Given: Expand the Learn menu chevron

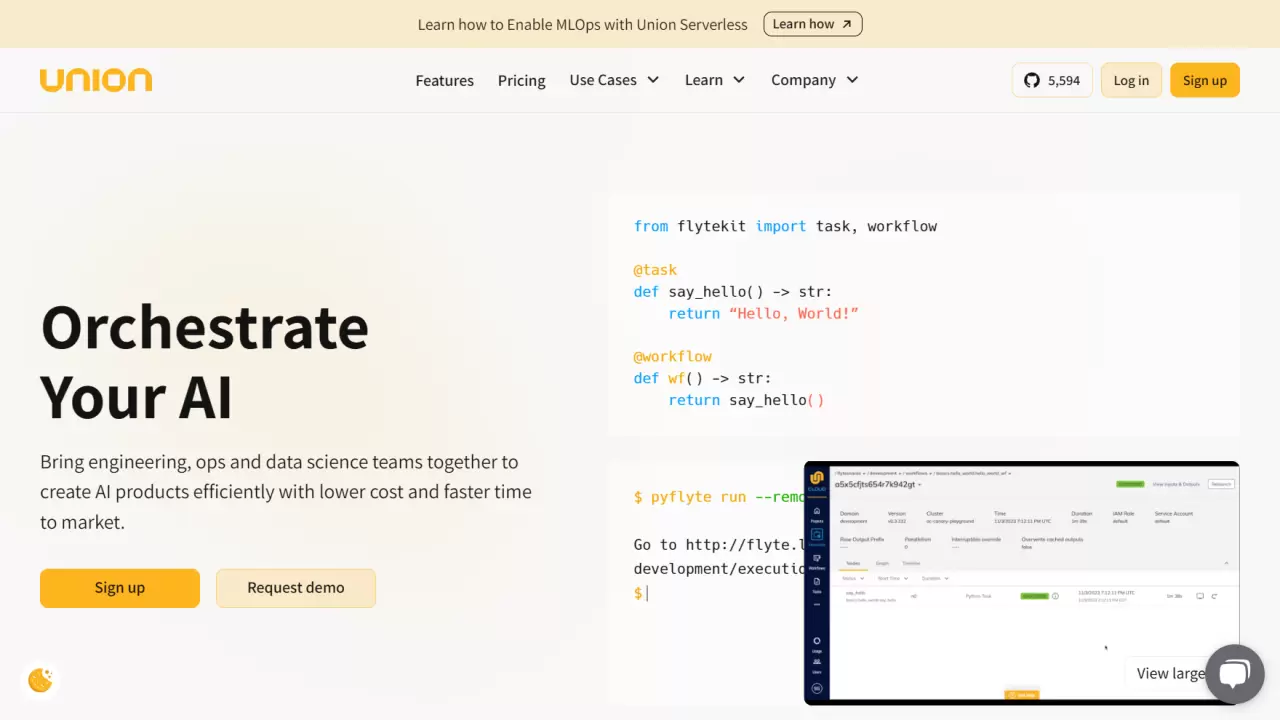Looking at the screenshot, I should (739, 80).
